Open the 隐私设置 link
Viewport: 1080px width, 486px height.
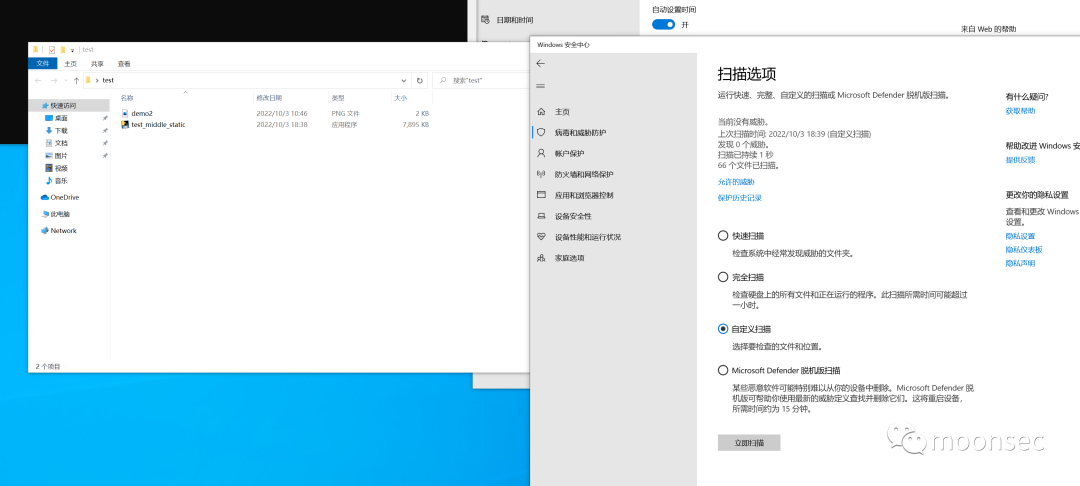[x=1020, y=236]
